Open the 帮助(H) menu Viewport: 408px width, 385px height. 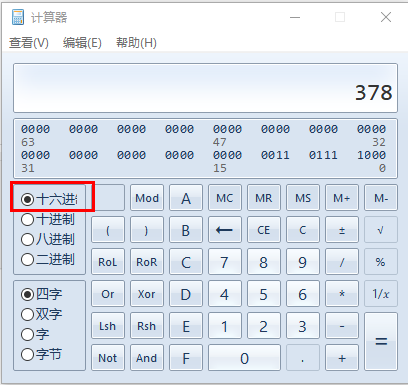click(136, 43)
